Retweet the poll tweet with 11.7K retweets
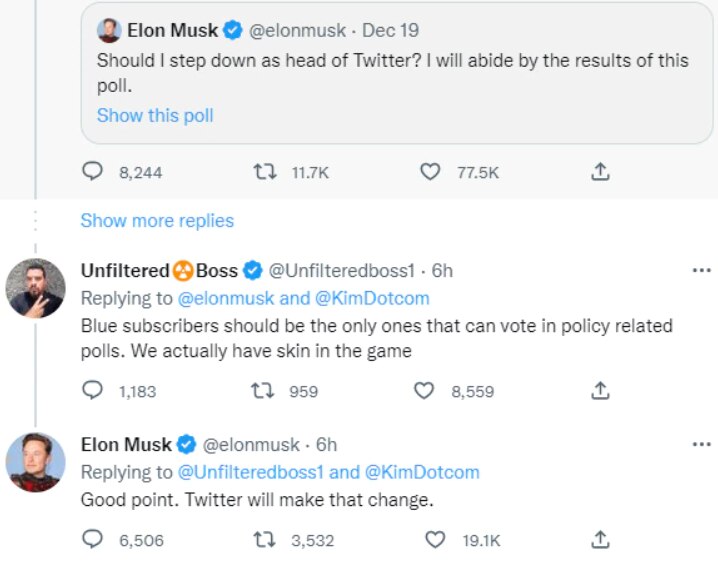This screenshot has width=718, height=564. click(264, 172)
